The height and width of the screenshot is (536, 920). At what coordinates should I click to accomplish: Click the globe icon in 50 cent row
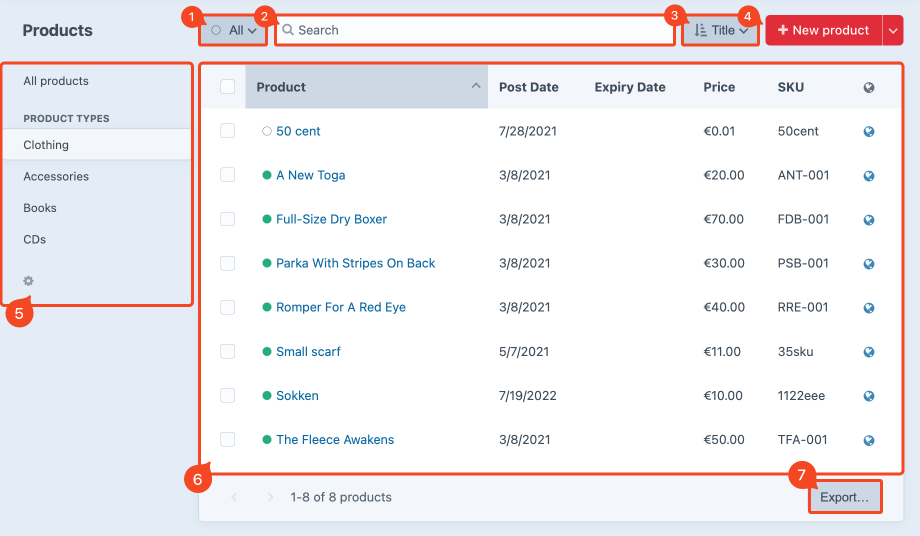(x=869, y=132)
